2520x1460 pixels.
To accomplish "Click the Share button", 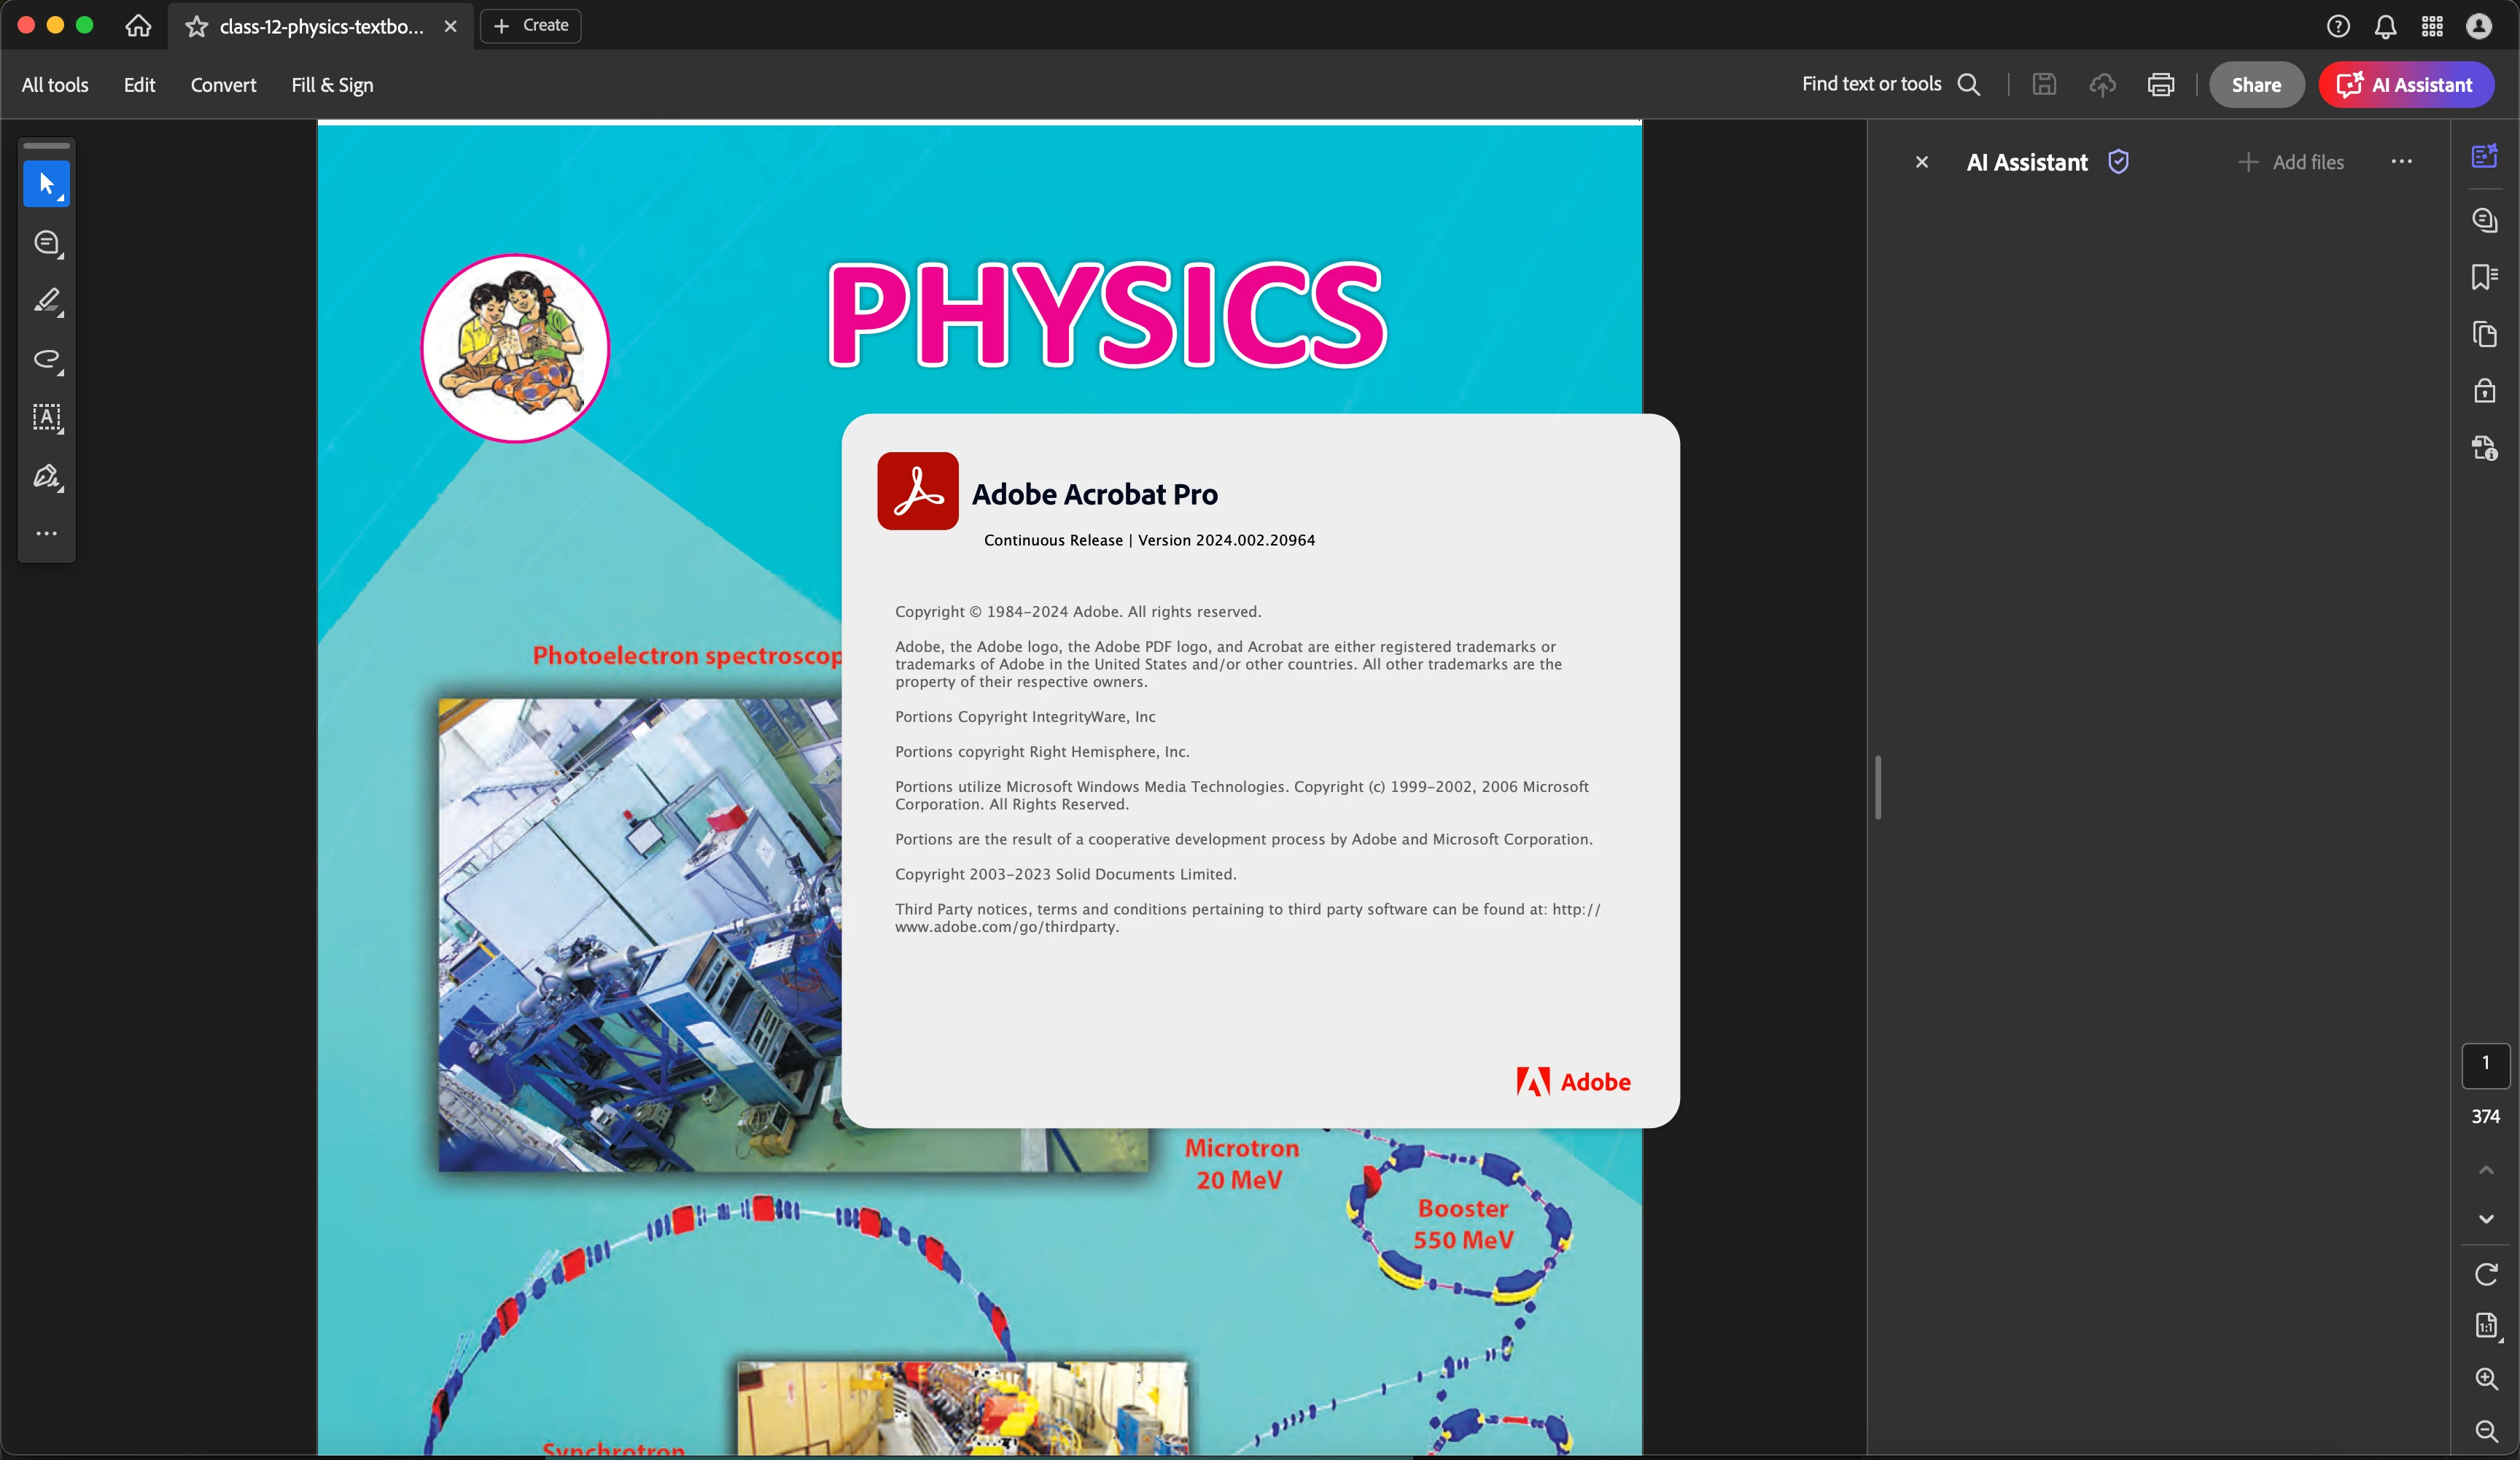I will tap(2256, 85).
